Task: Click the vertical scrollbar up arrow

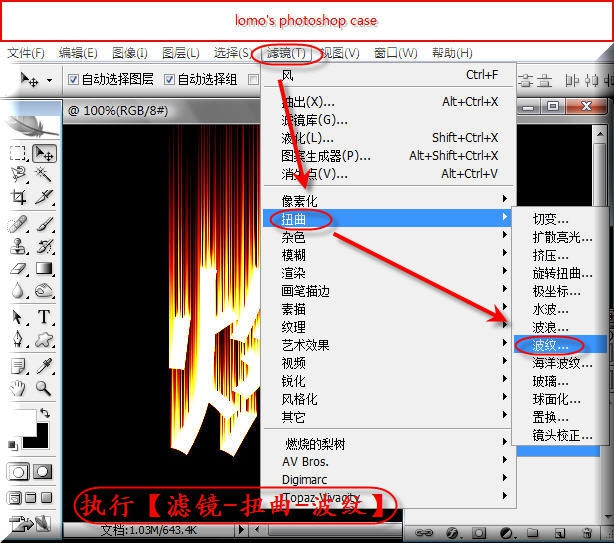Action: pos(600,134)
